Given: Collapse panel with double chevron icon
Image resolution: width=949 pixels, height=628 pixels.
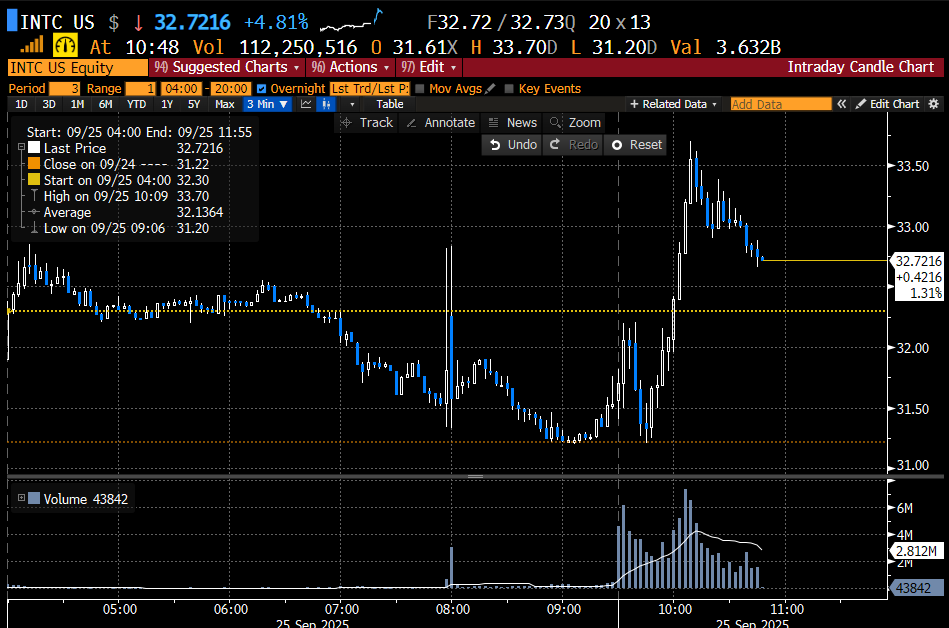Looking at the screenshot, I should tap(841, 104).
